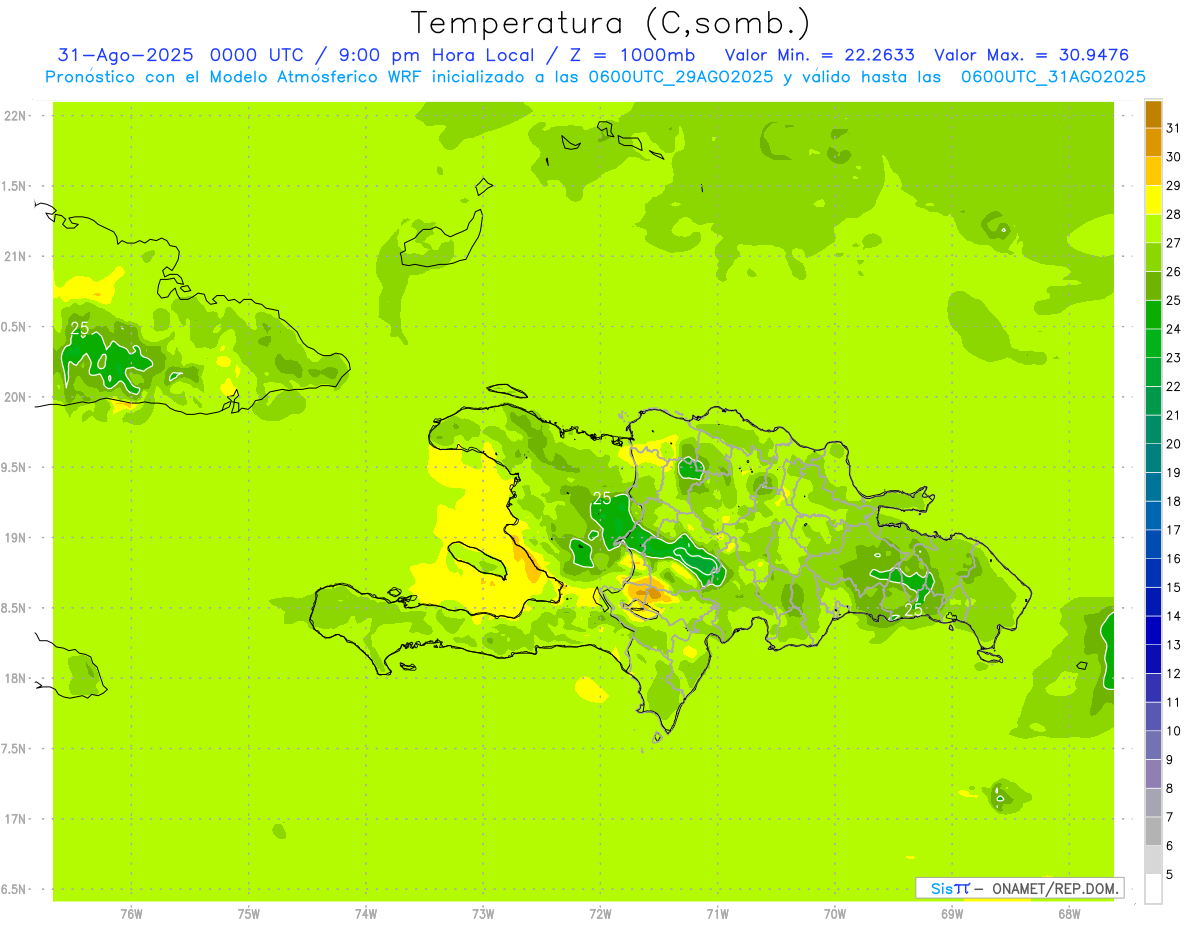Click the '25' contour label over eastern Cuba
Image resolution: width=1200 pixels, height=927 pixels.
80,328
